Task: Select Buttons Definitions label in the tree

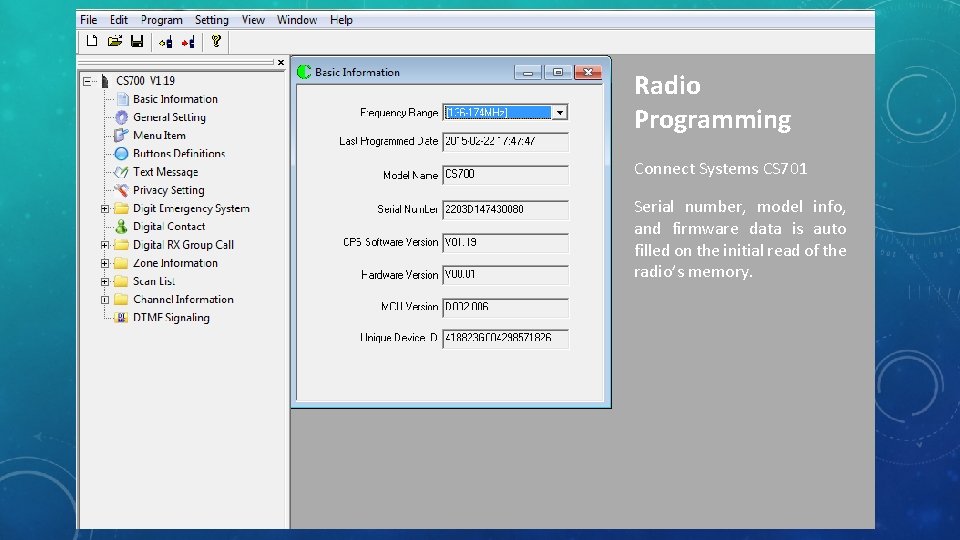Action: (179, 154)
